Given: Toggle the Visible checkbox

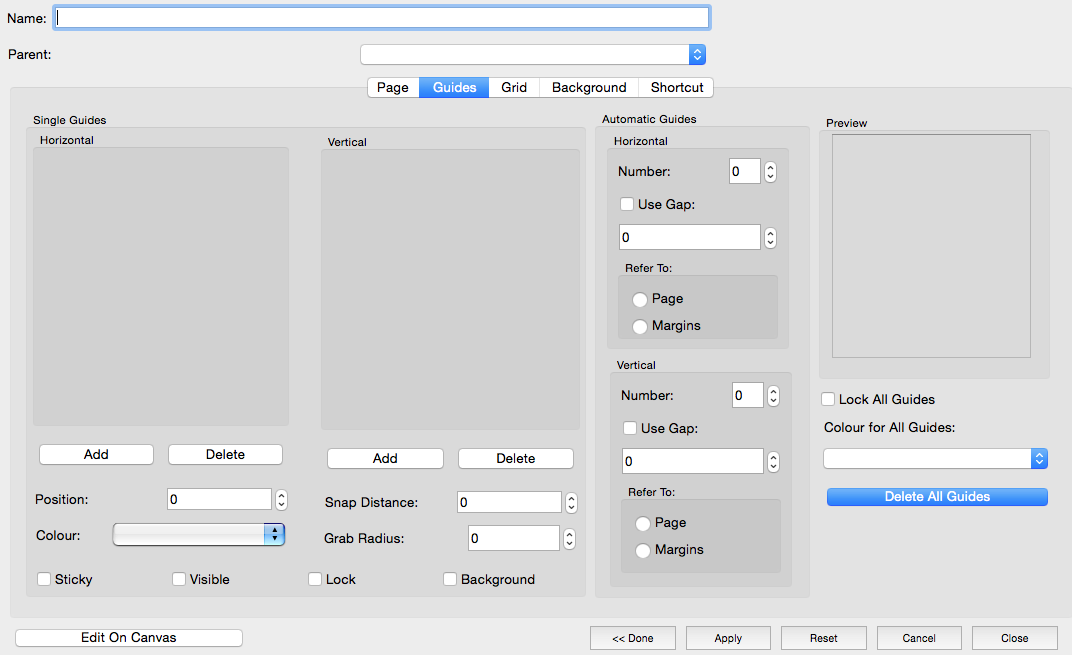Looking at the screenshot, I should pyautogui.click(x=179, y=579).
